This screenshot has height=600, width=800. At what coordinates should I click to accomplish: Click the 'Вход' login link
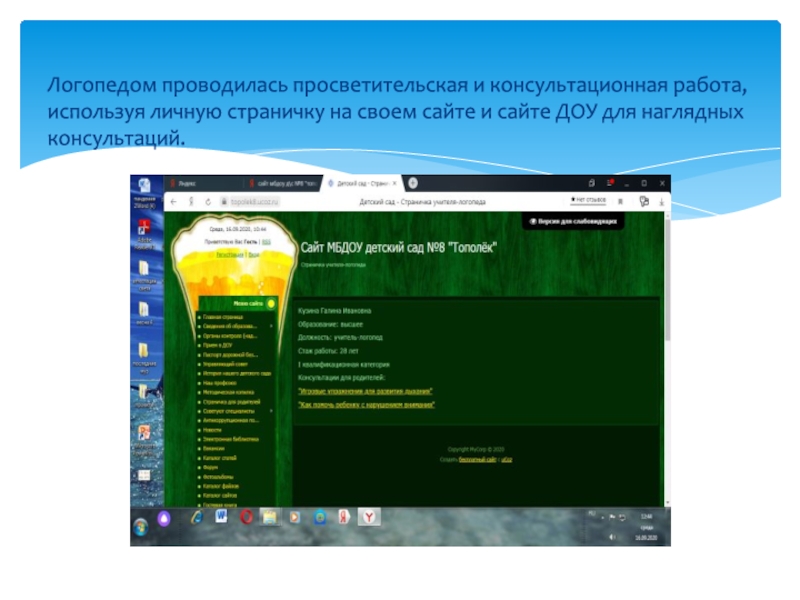coord(254,255)
